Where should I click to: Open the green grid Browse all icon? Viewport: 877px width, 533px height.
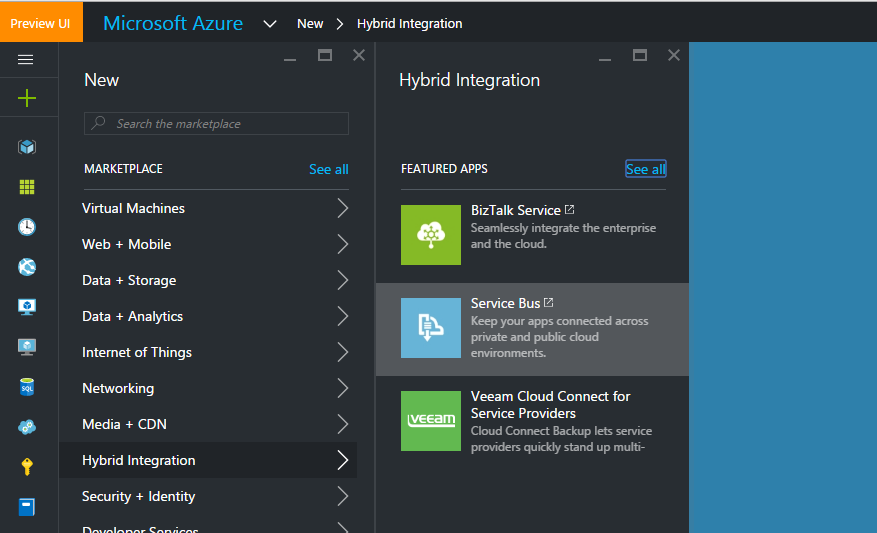[27, 187]
